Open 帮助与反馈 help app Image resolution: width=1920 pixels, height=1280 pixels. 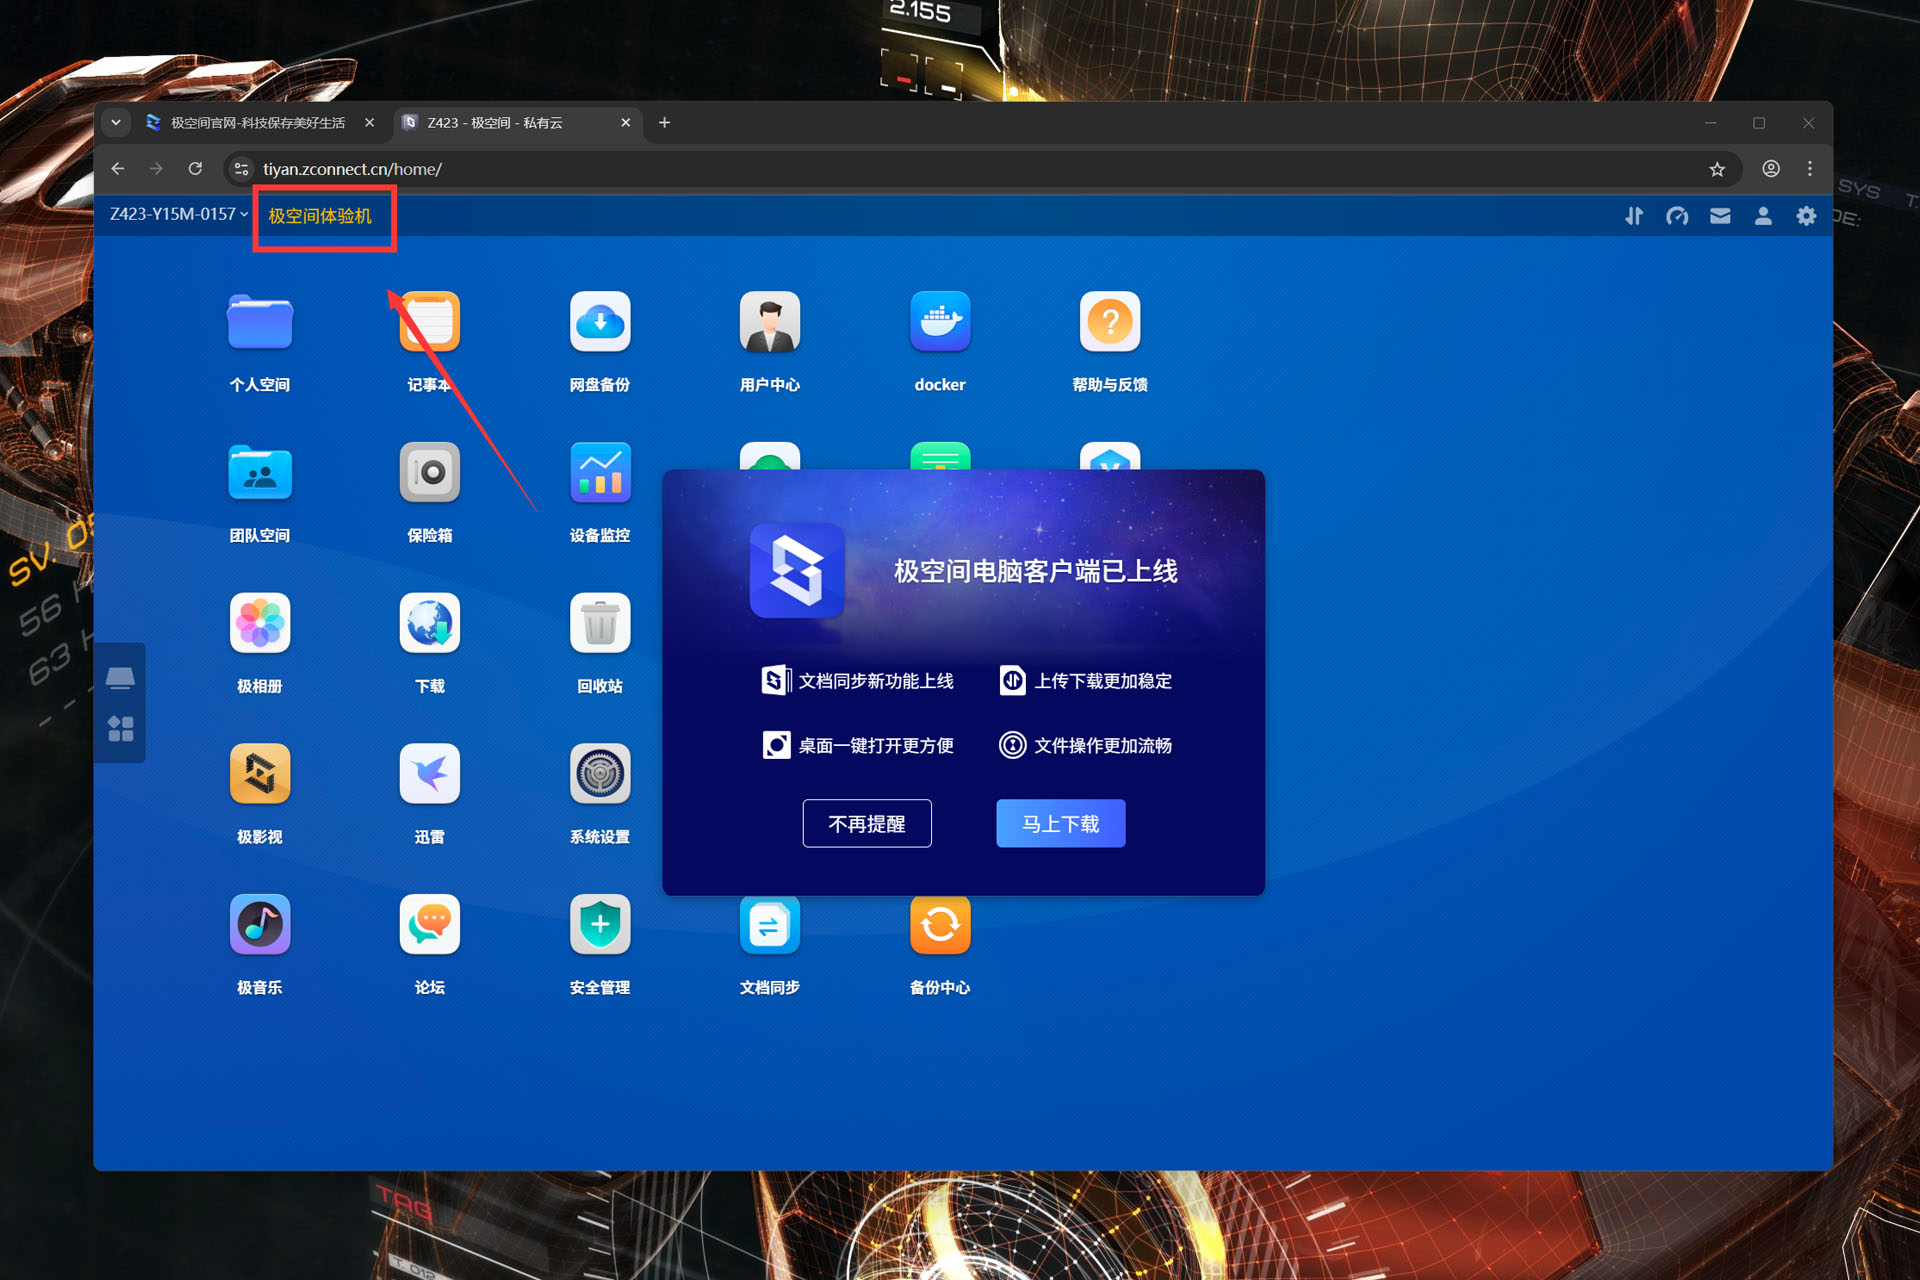[x=1110, y=322]
